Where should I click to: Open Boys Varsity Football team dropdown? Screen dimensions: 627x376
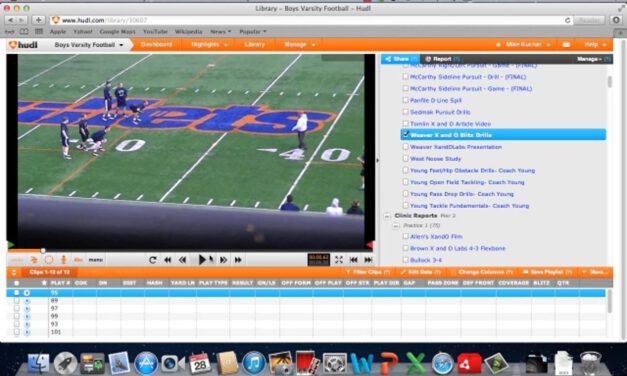coord(89,45)
